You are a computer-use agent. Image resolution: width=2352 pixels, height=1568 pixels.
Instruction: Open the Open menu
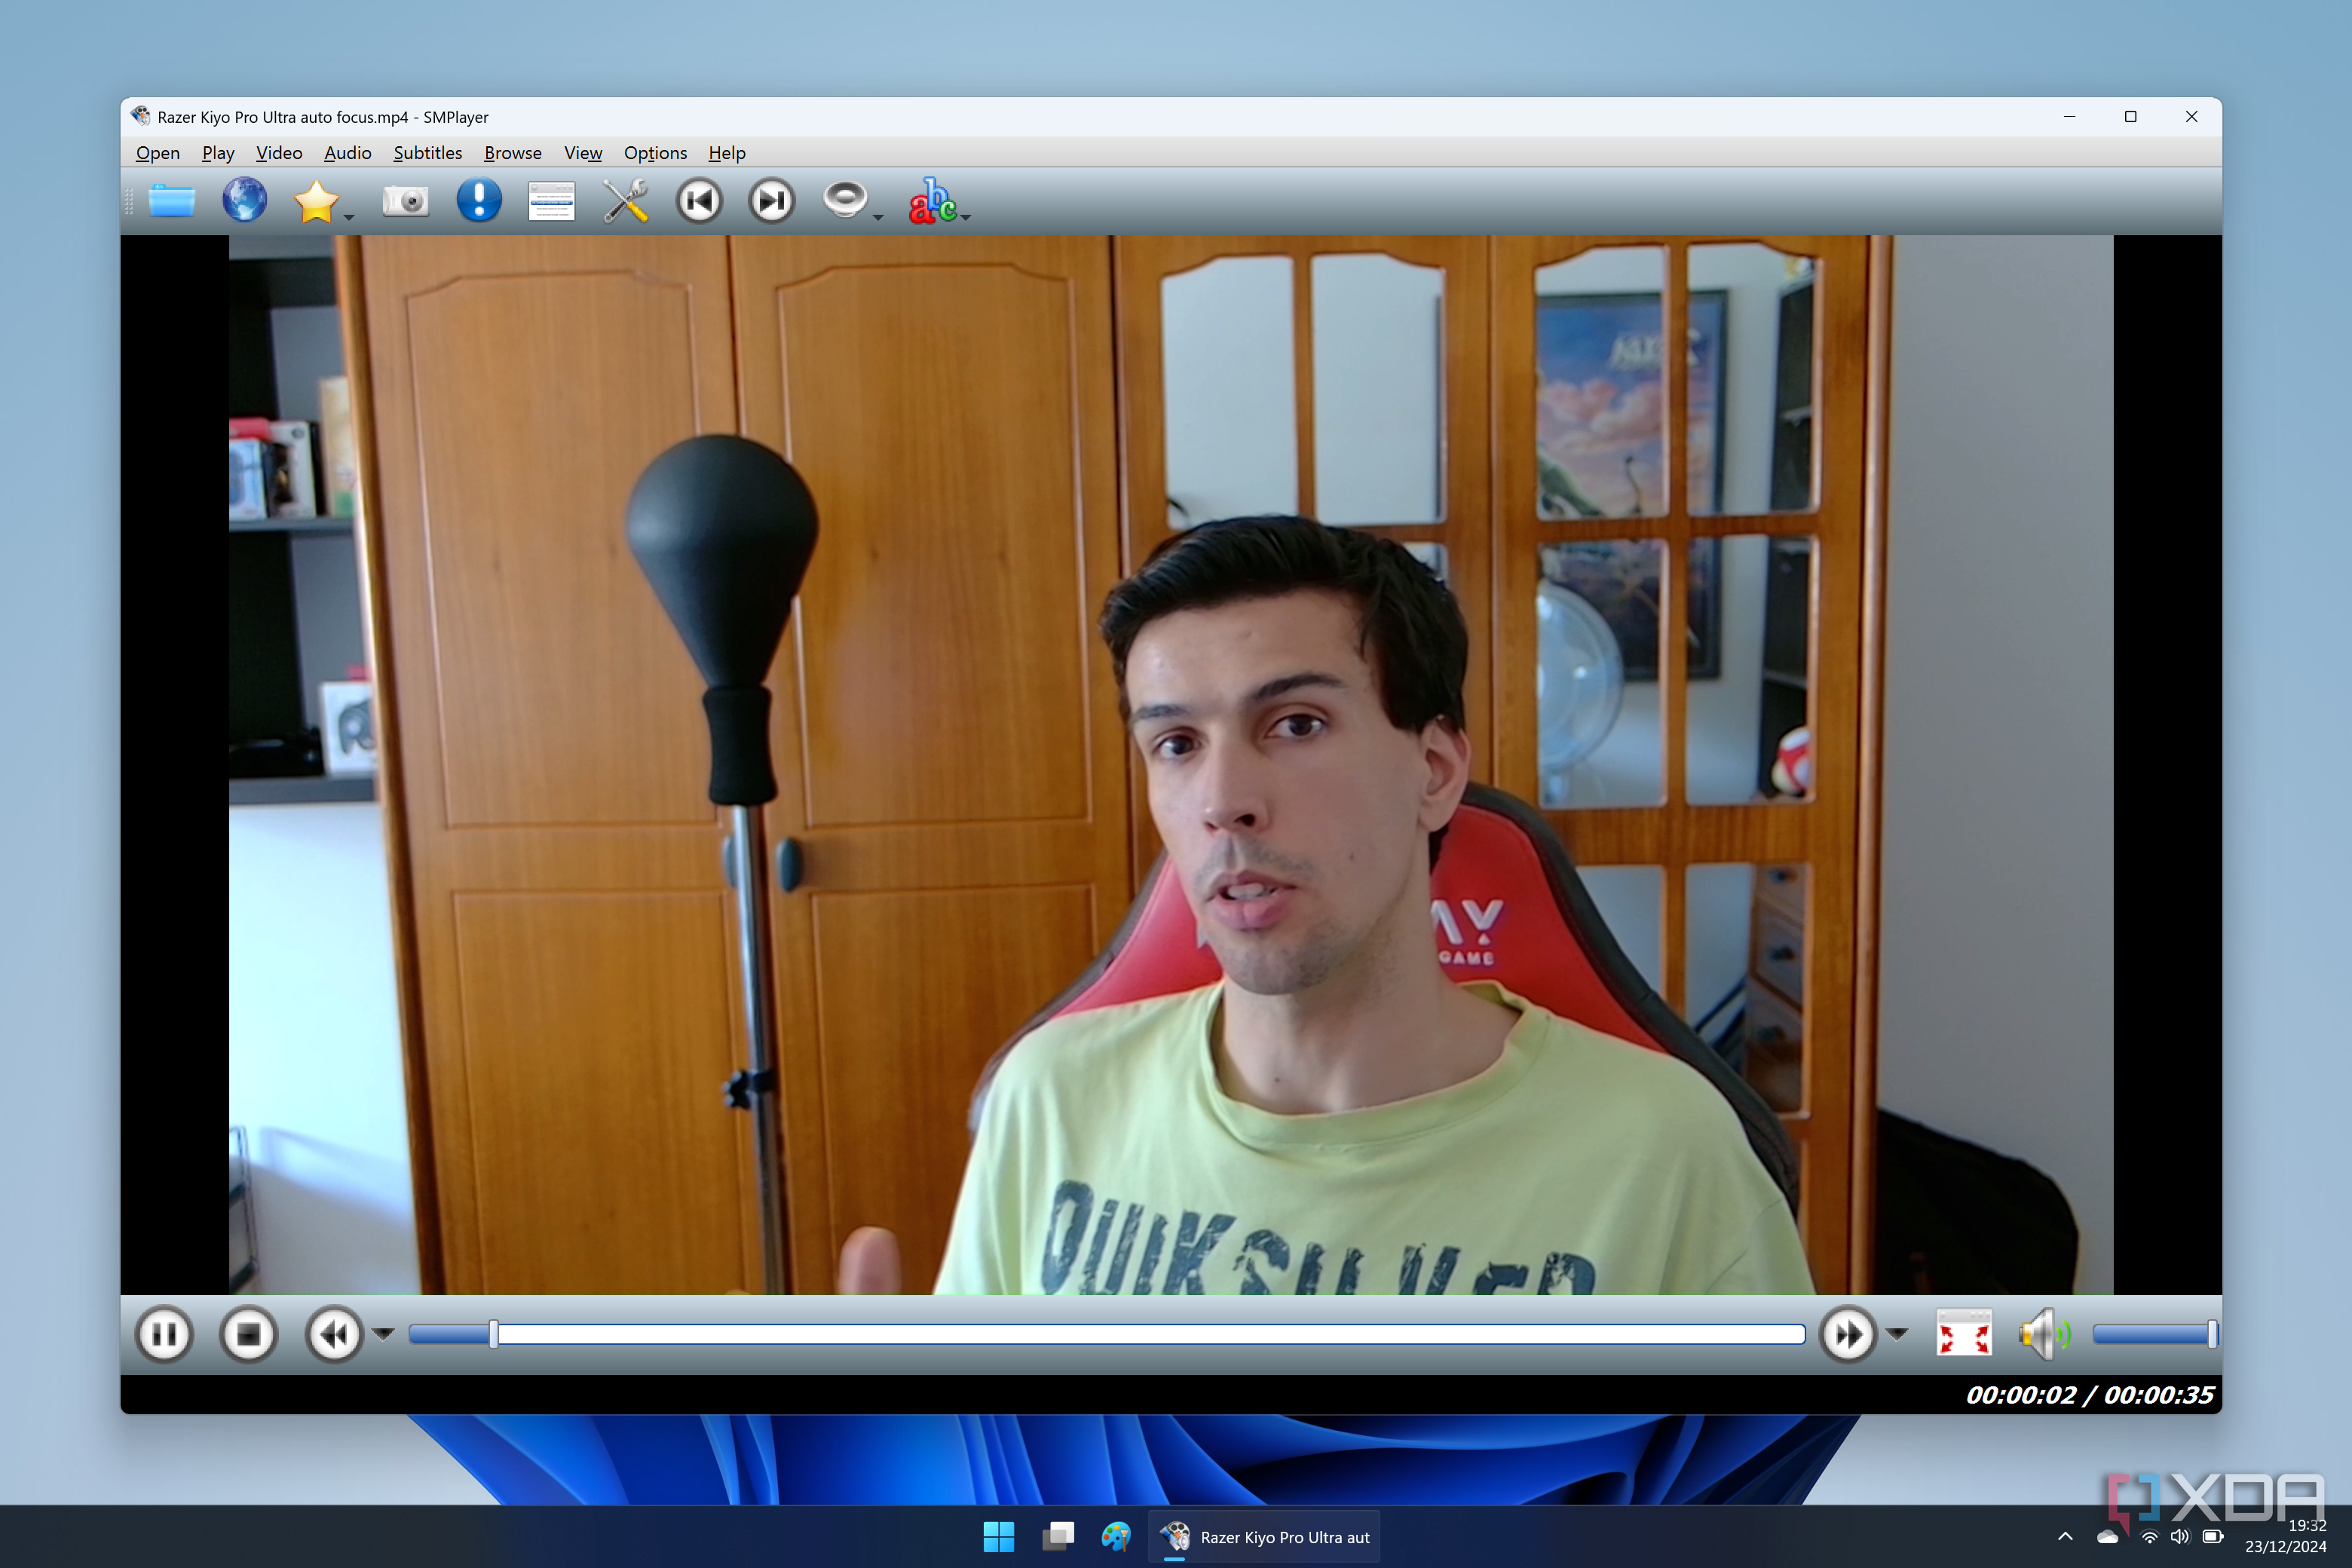point(158,153)
